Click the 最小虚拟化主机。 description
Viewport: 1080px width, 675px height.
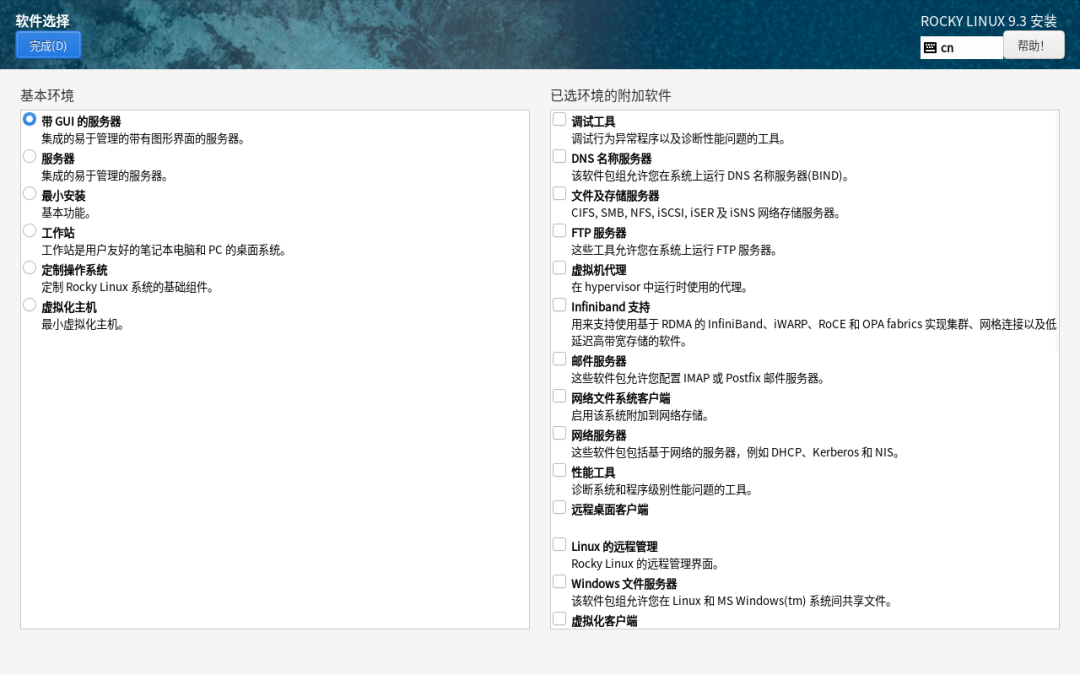point(83,324)
